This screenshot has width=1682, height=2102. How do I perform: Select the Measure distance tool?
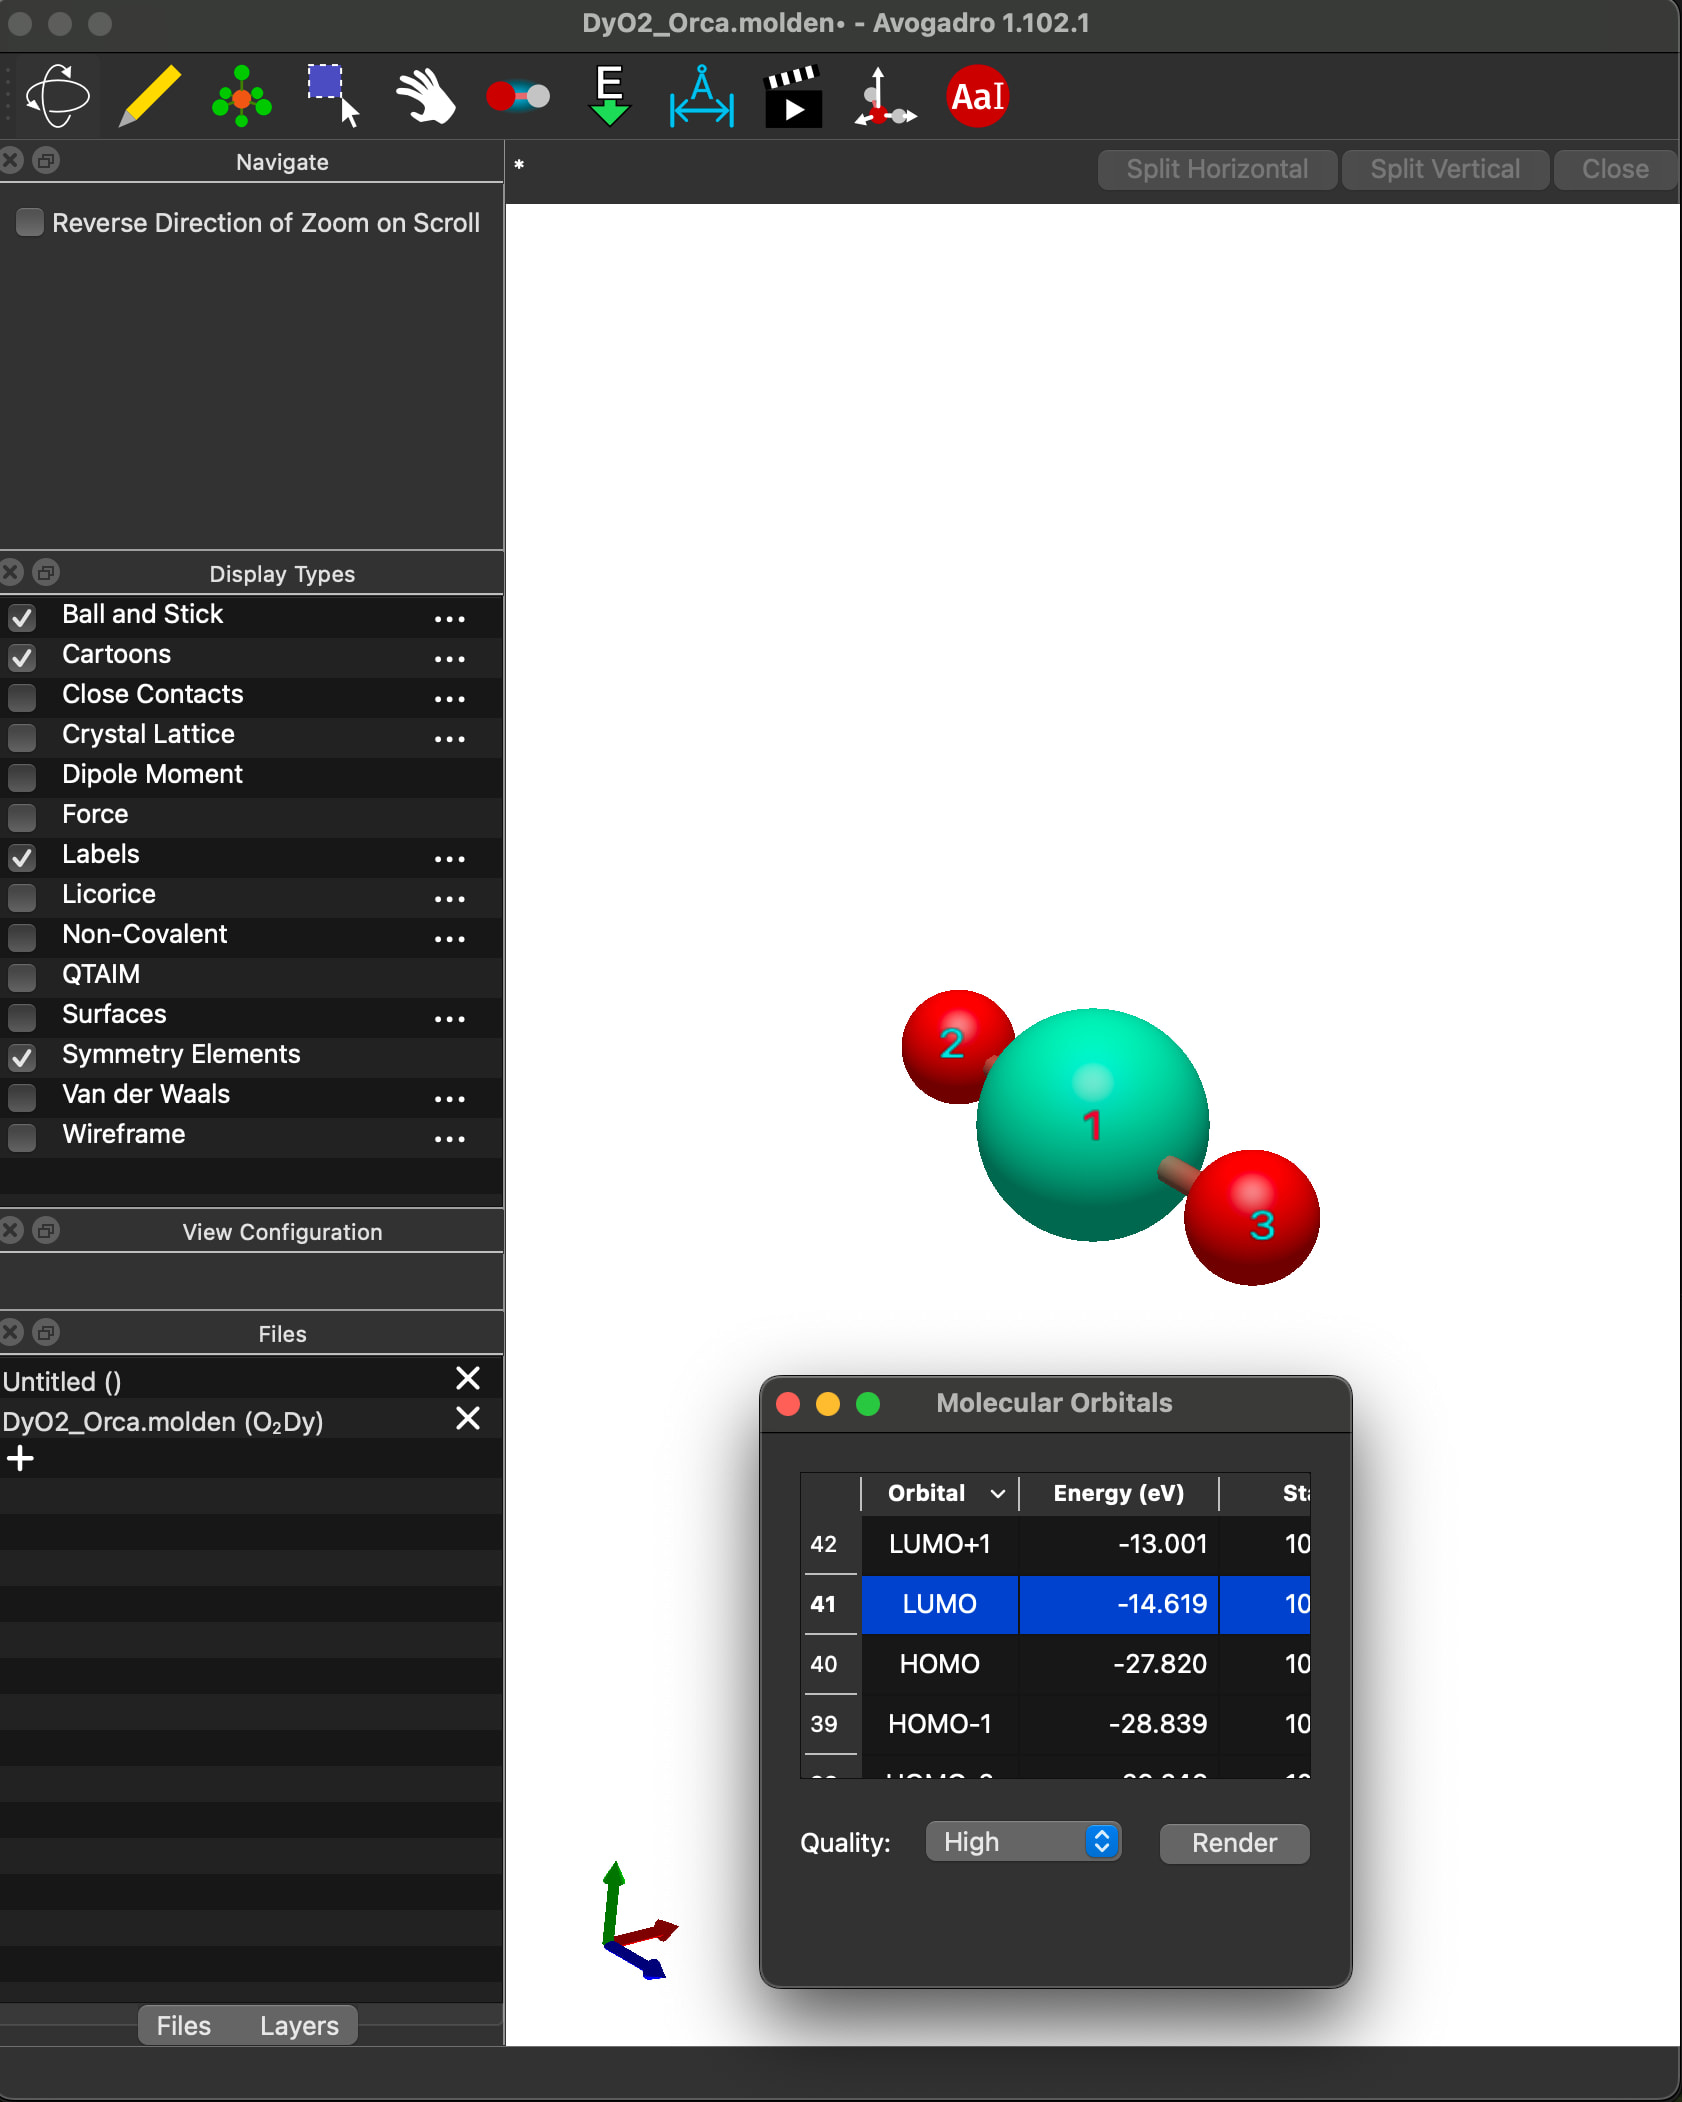coord(701,97)
